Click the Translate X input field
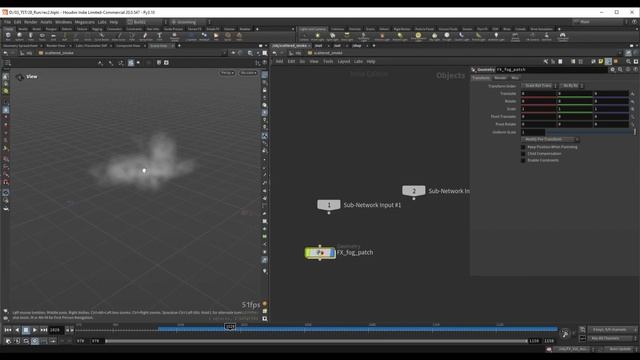 (x=538, y=93)
